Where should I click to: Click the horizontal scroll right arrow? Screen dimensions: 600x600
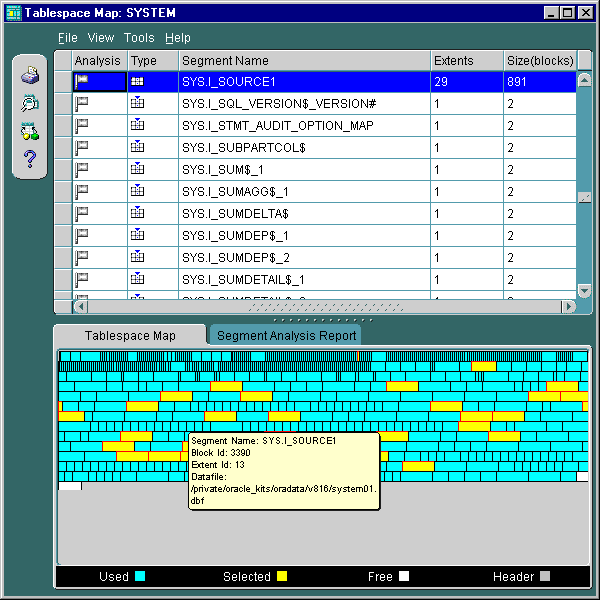pos(569,307)
